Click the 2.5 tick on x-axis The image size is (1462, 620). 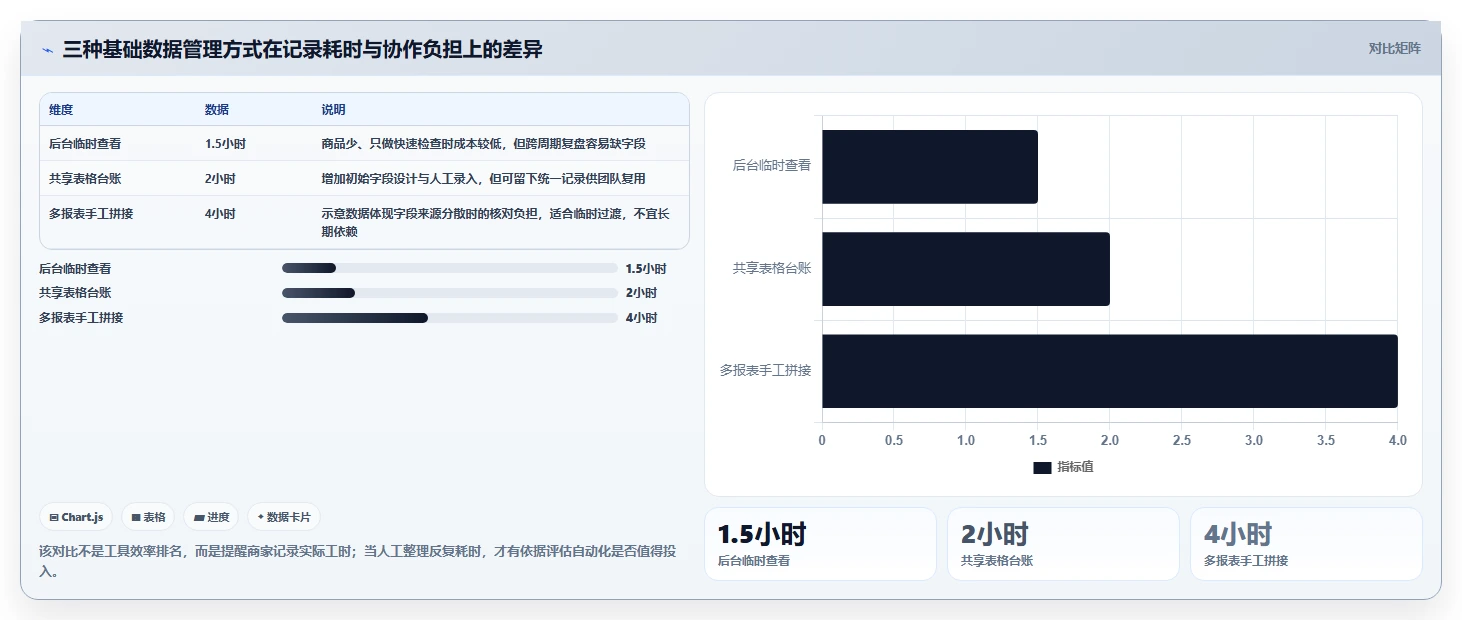coord(1182,440)
